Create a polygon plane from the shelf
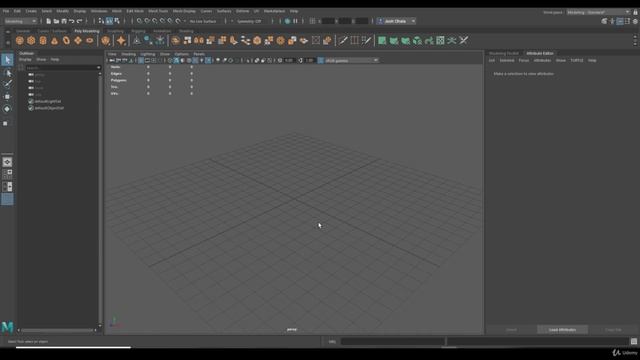Image resolution: width=640 pixels, height=360 pixels. [78, 40]
